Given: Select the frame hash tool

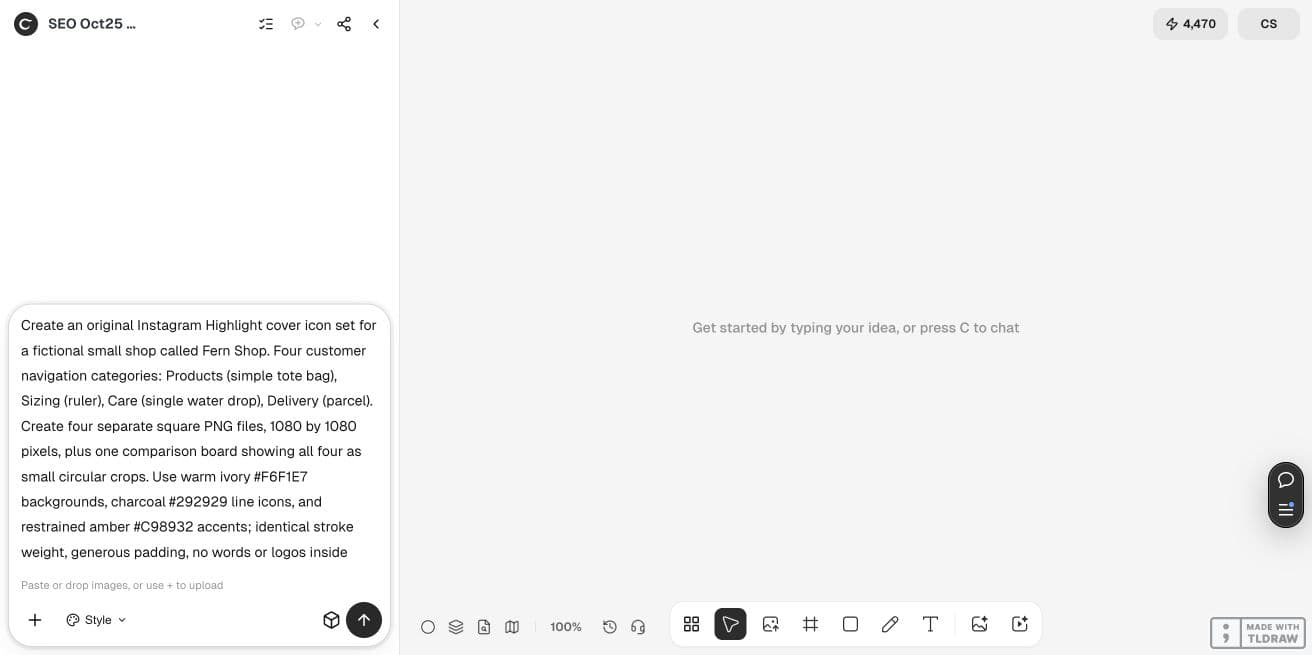Looking at the screenshot, I should (811, 624).
